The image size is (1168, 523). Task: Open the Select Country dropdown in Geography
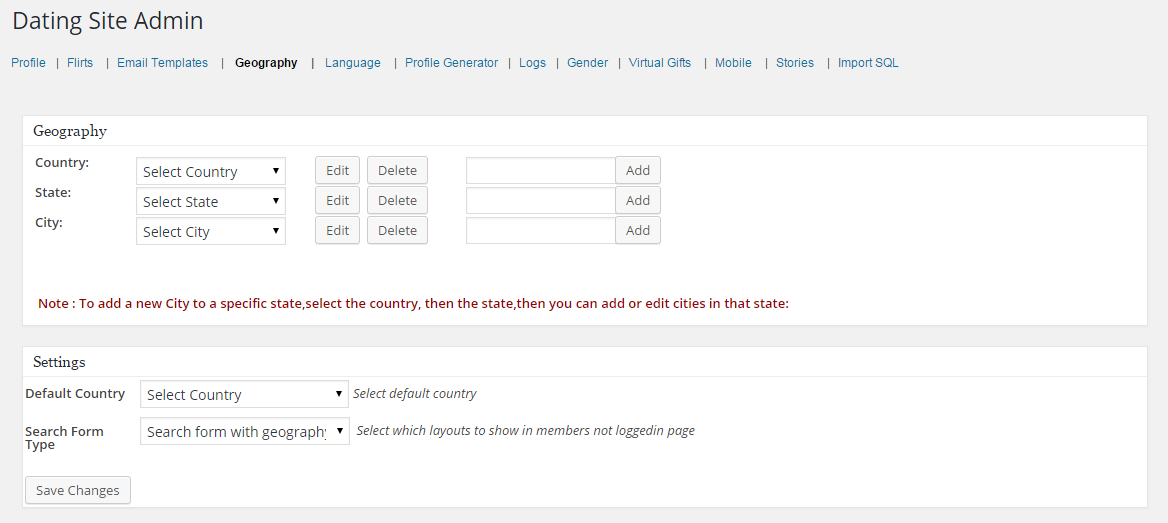(x=211, y=171)
